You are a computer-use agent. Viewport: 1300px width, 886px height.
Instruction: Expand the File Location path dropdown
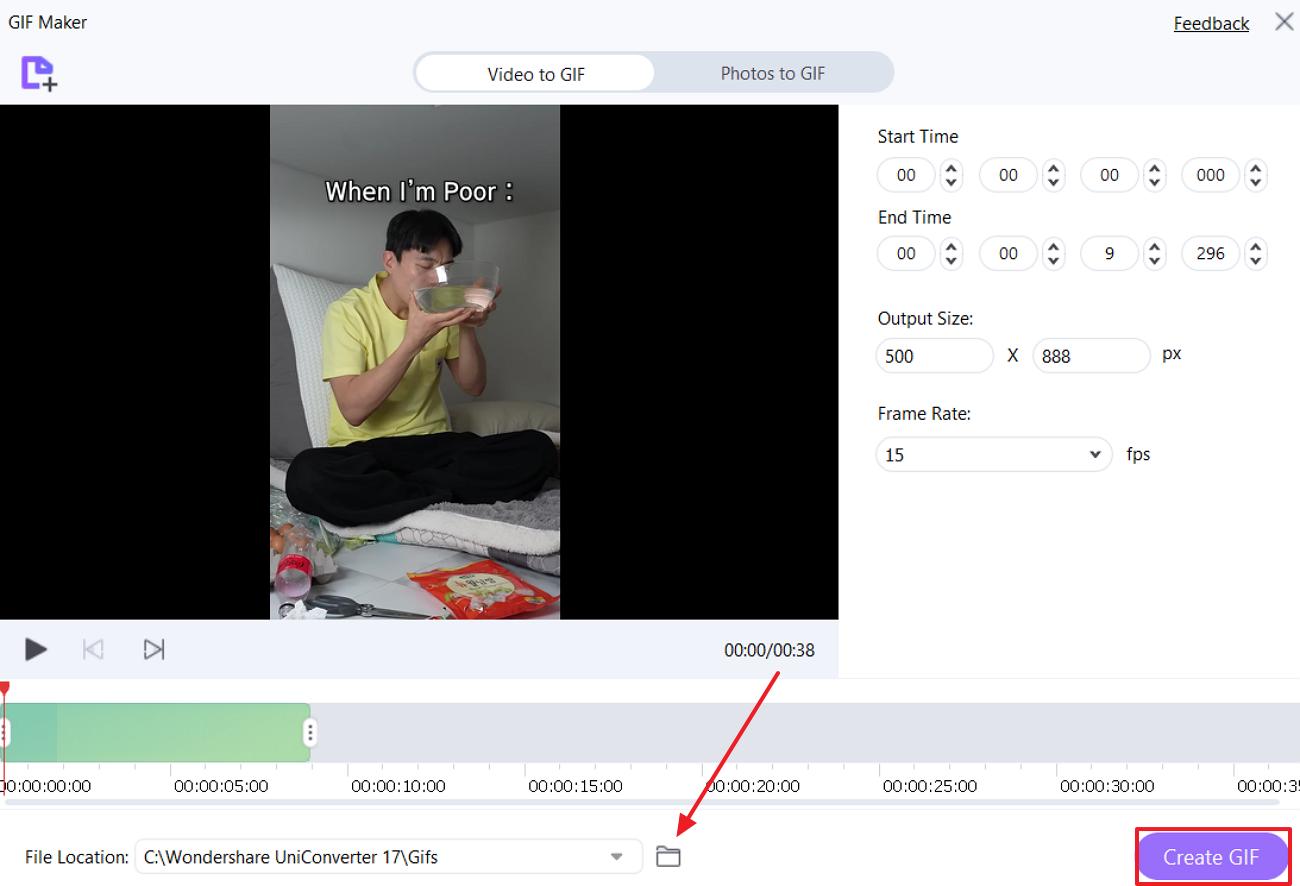(617, 856)
